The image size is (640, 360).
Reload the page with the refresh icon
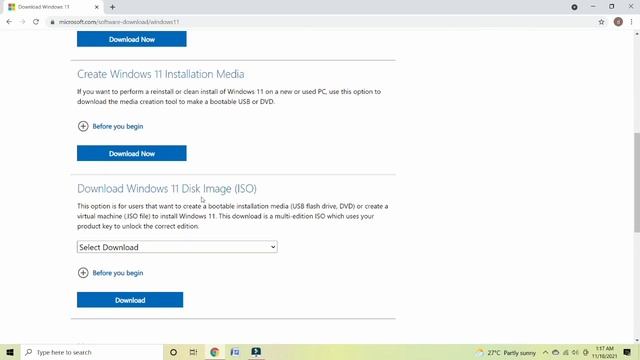pyautogui.click(x=36, y=22)
